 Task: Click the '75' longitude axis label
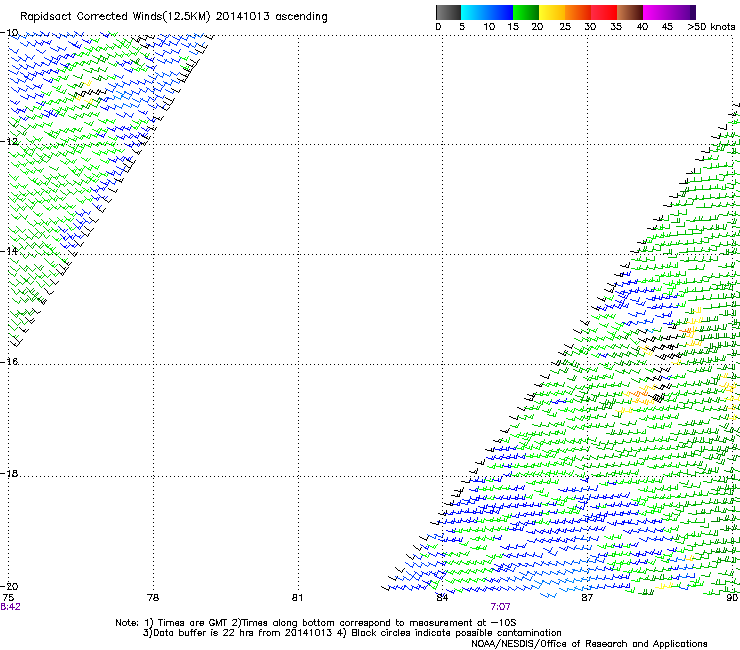[x=8, y=598]
